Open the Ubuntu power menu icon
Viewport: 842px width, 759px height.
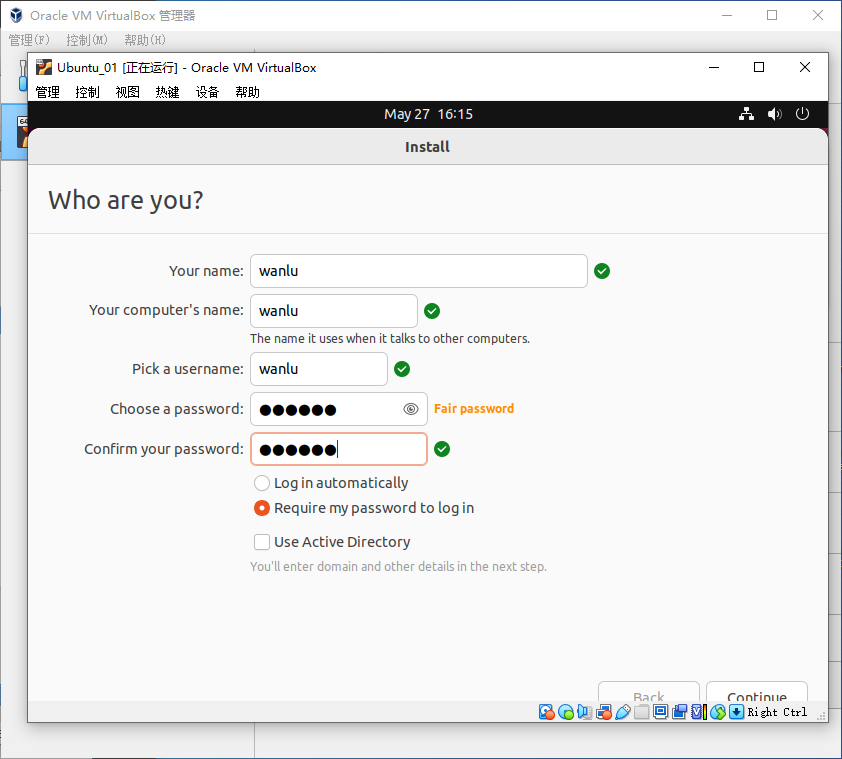(x=802, y=114)
